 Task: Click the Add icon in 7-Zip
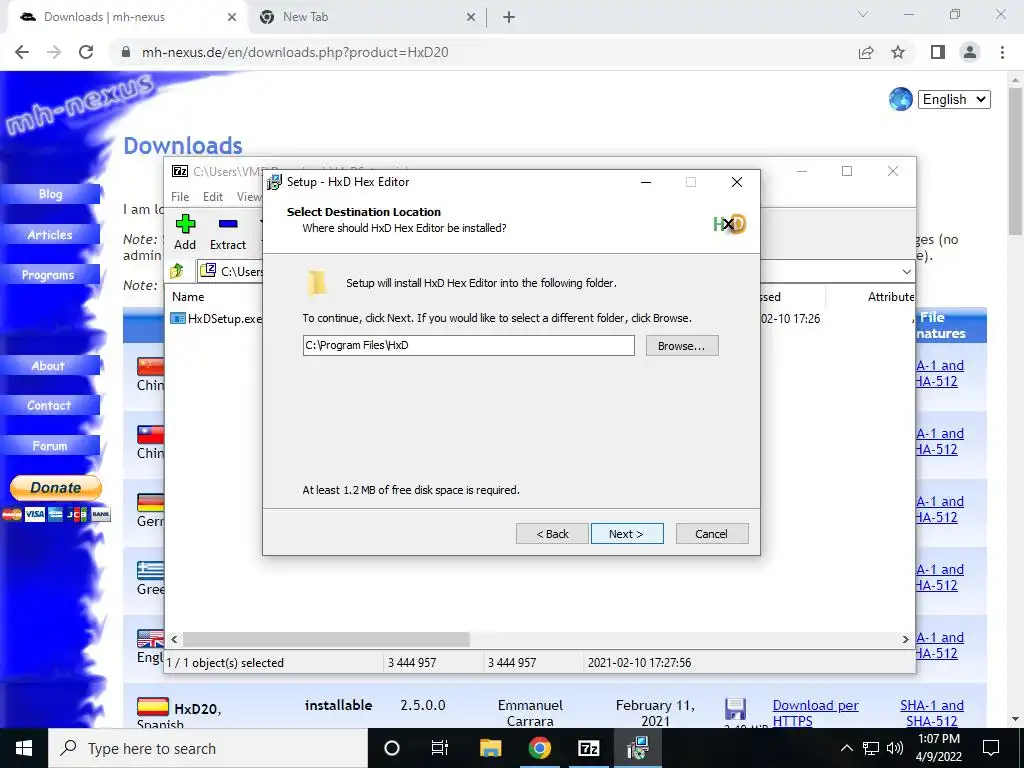(x=185, y=232)
